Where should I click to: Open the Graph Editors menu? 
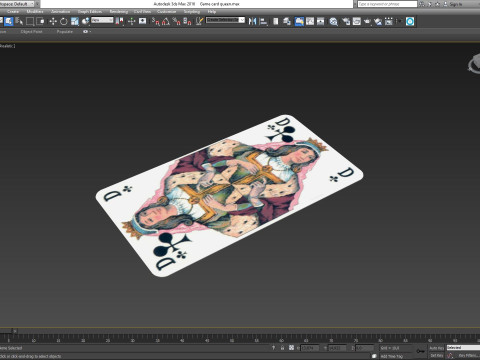(x=90, y=11)
